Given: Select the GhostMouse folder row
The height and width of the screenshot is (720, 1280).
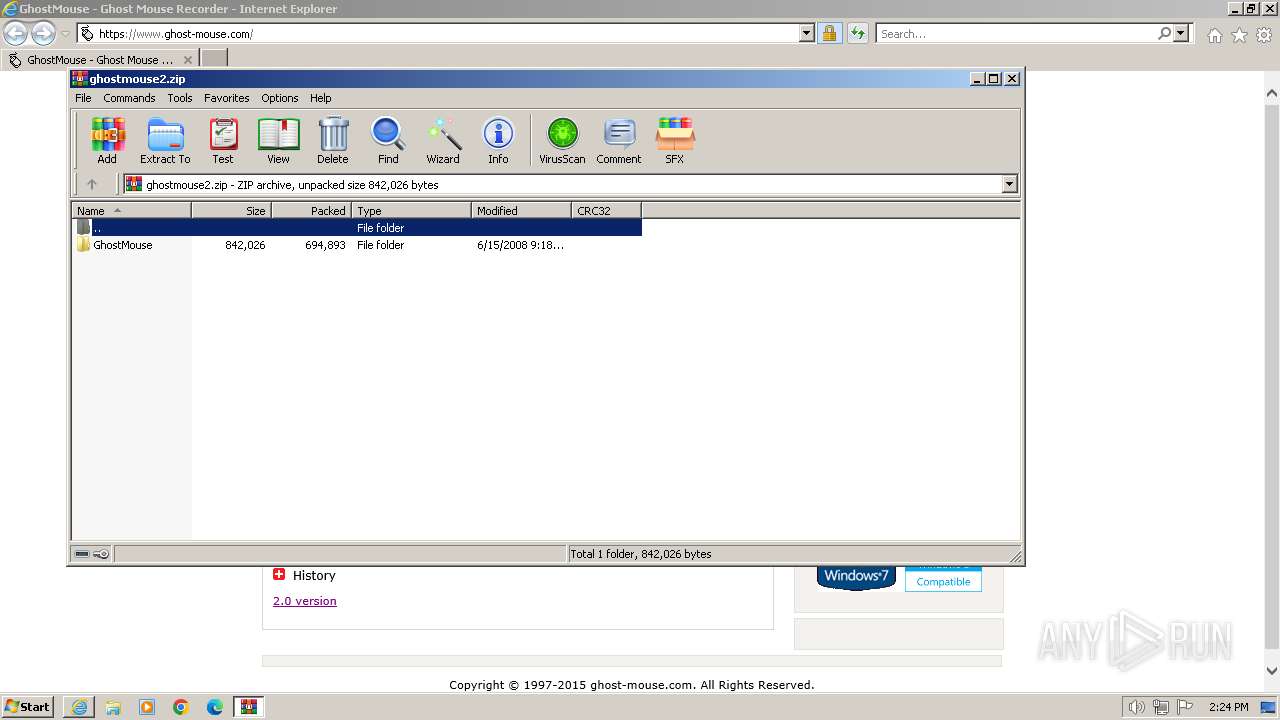Looking at the screenshot, I should (x=357, y=245).
